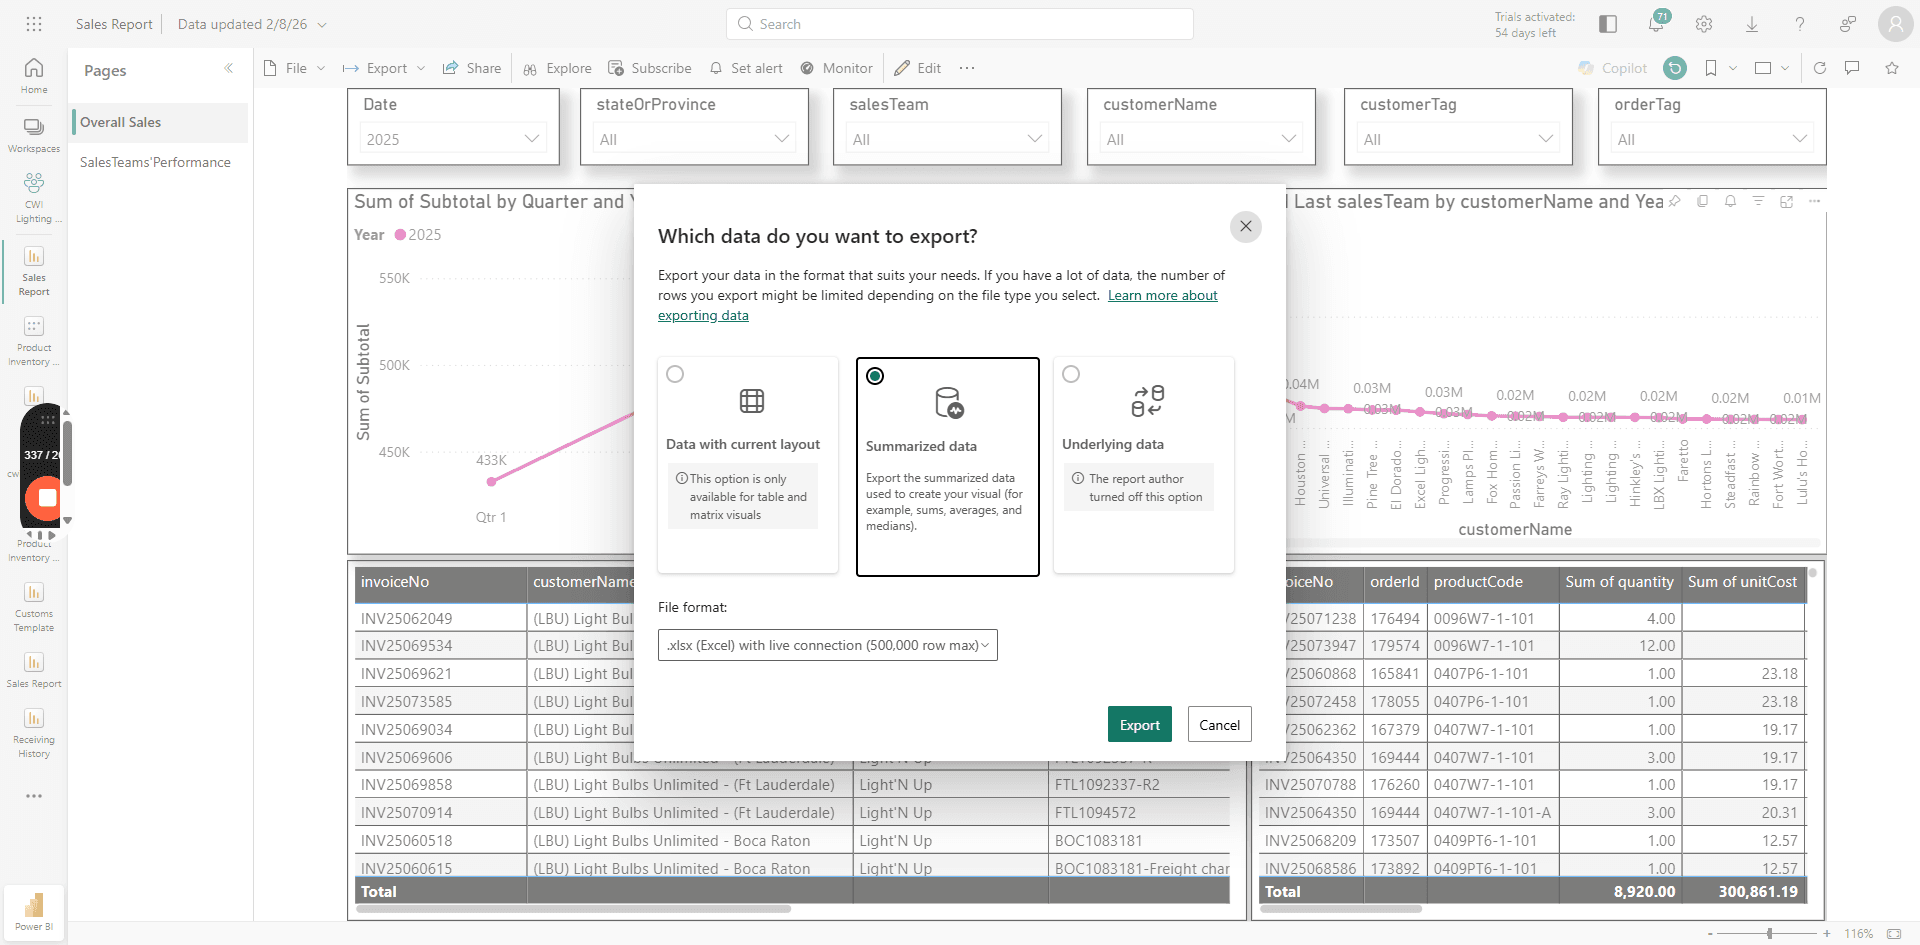This screenshot has width=1920, height=945.
Task: Open the comments pane icon
Action: click(1852, 68)
